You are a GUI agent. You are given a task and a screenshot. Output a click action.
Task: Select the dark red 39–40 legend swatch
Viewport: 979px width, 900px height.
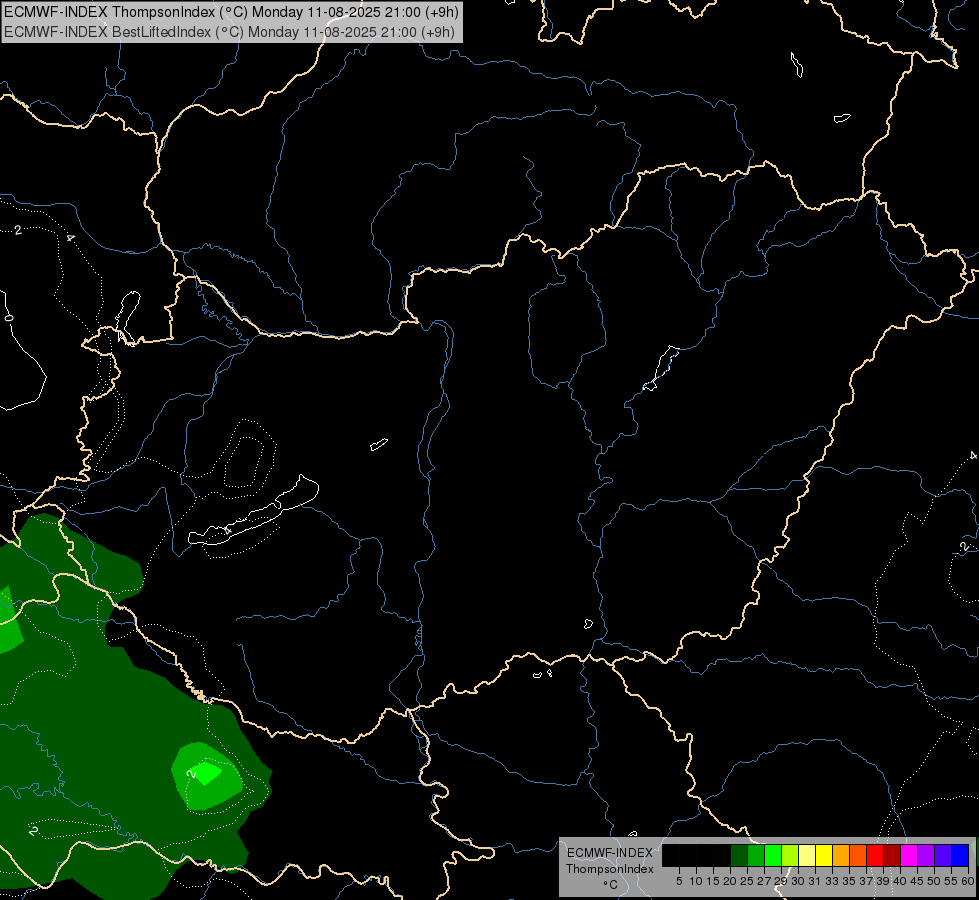coord(892,855)
